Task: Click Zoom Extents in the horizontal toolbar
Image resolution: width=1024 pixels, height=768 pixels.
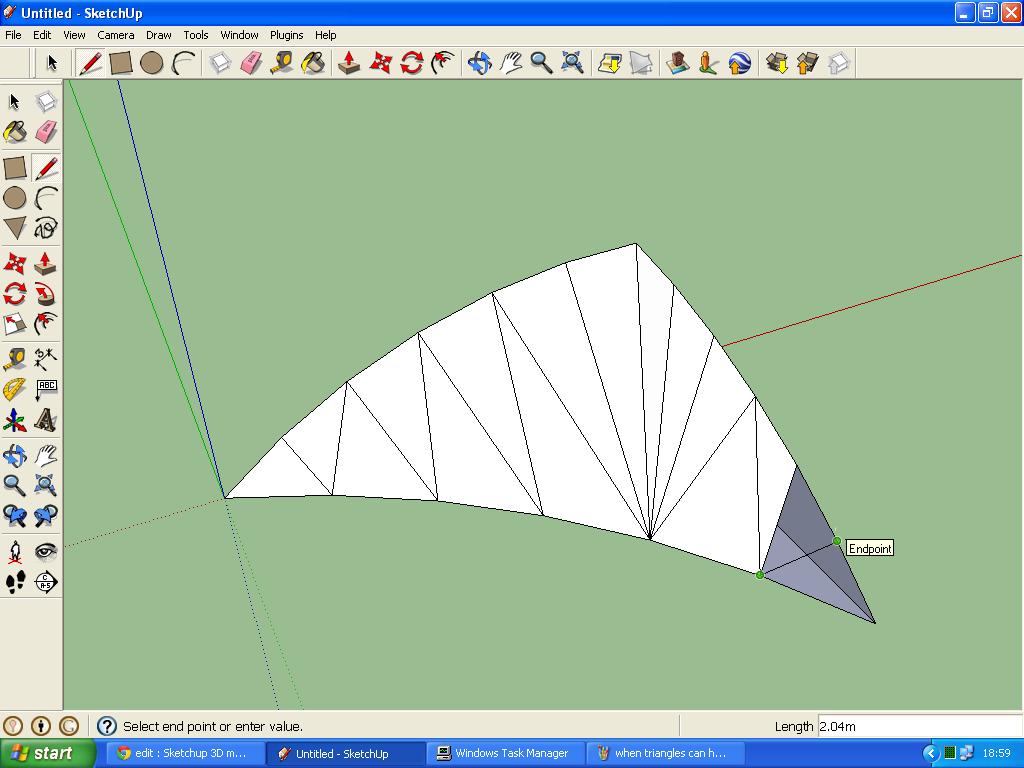Action: [x=572, y=63]
